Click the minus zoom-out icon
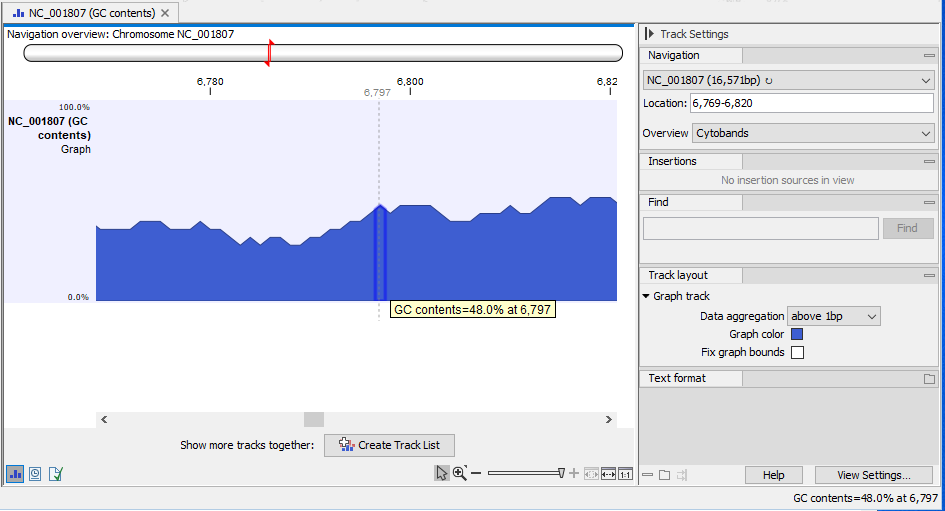 (x=476, y=473)
